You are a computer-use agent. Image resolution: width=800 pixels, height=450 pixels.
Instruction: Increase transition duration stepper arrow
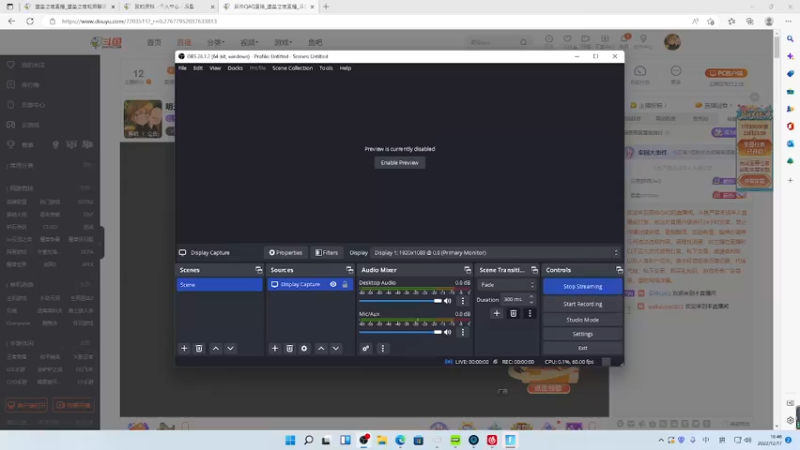[531, 296]
